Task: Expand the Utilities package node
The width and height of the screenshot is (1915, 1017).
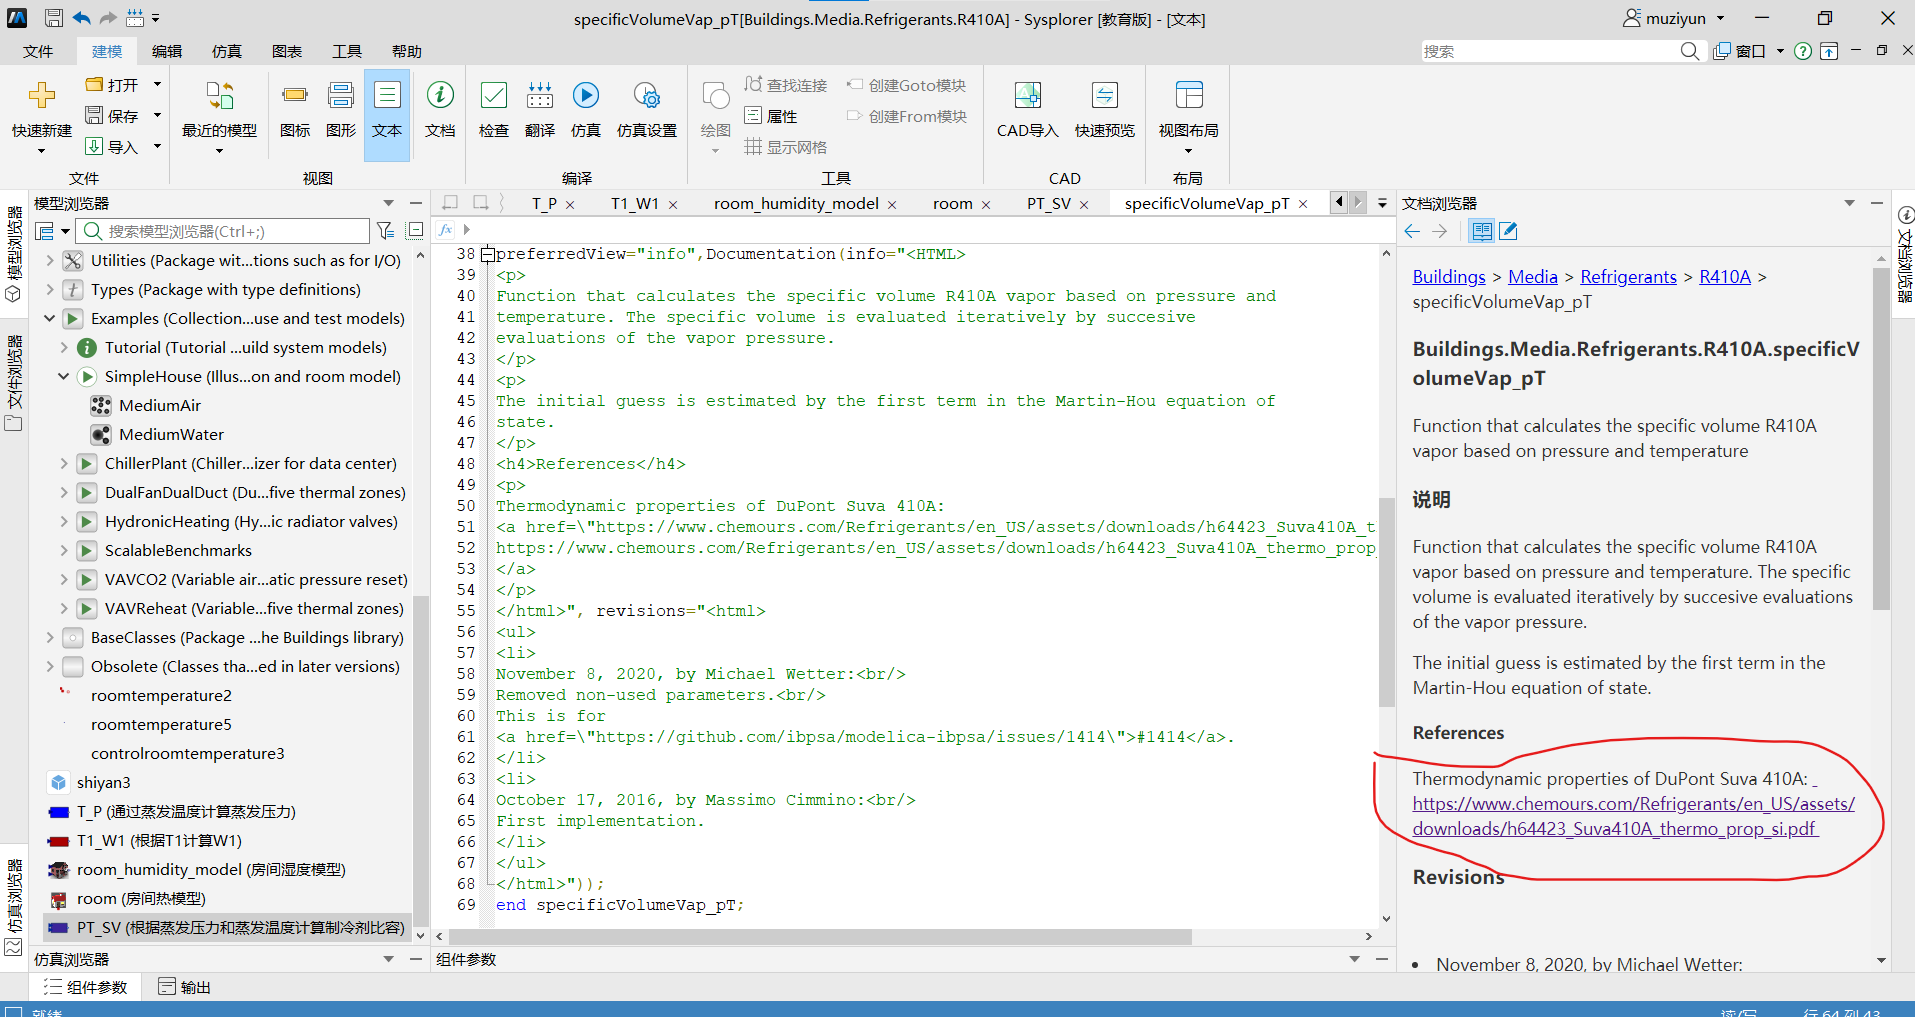Action: 50,260
